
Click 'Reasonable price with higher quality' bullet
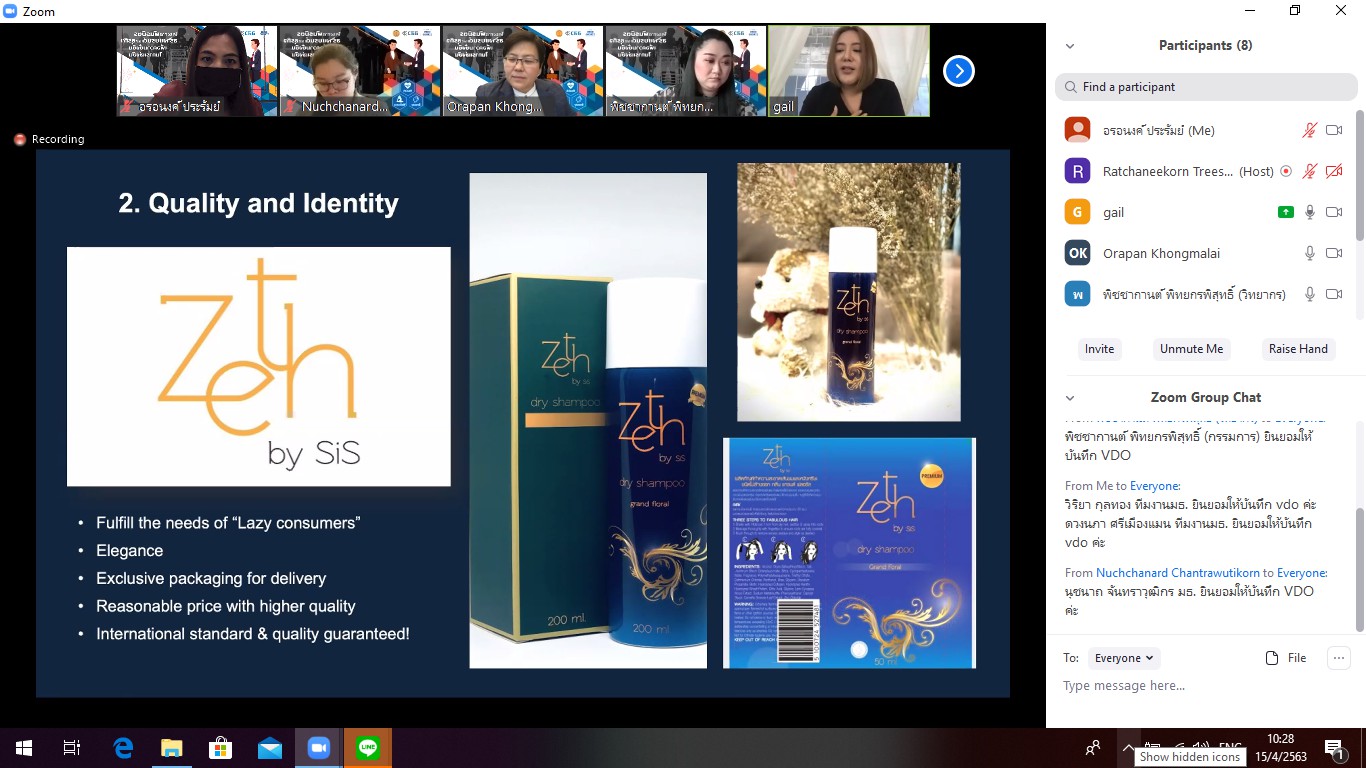click(226, 606)
